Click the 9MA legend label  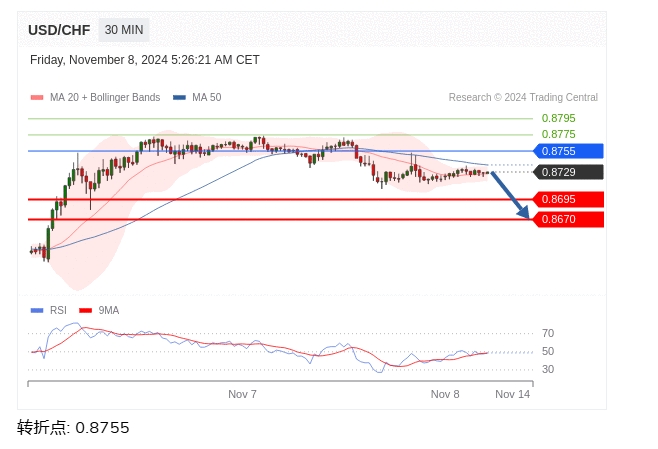[109, 311]
